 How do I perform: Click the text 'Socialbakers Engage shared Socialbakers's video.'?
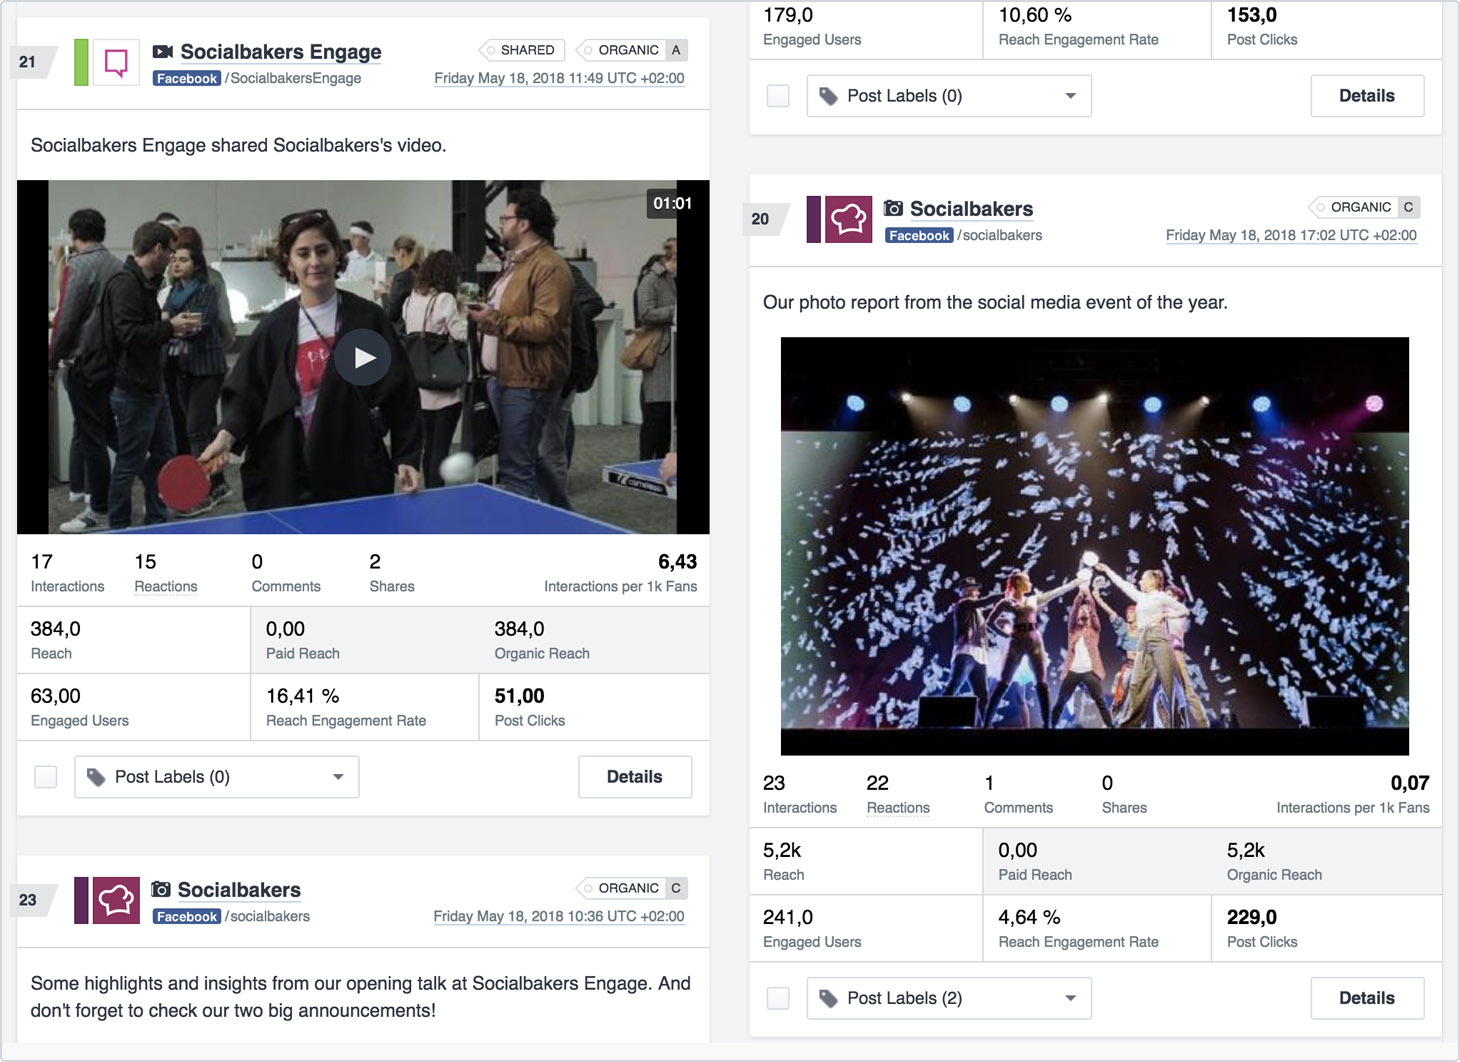tap(238, 145)
